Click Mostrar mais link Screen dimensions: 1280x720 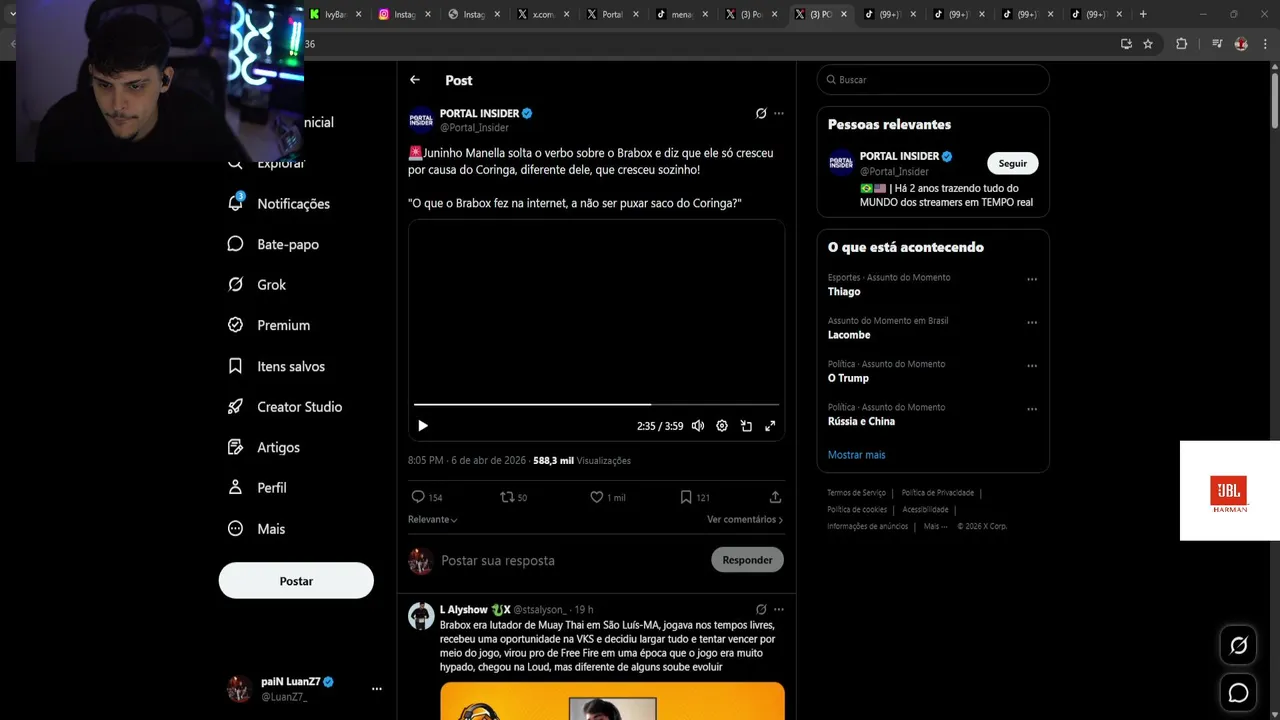pos(856,455)
